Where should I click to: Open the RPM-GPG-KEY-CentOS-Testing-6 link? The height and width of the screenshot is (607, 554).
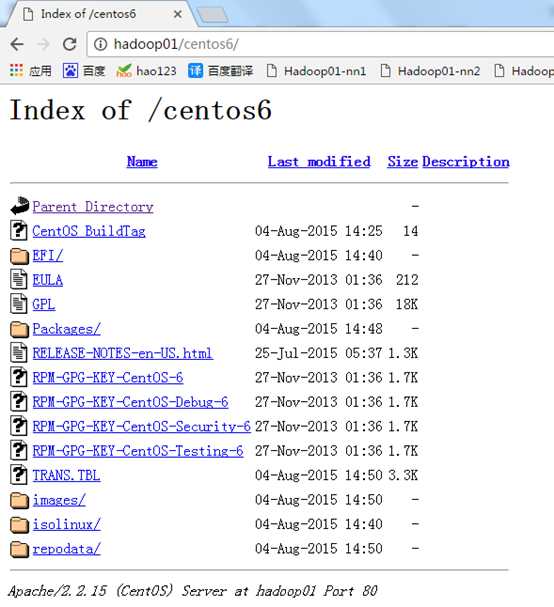coord(138,451)
